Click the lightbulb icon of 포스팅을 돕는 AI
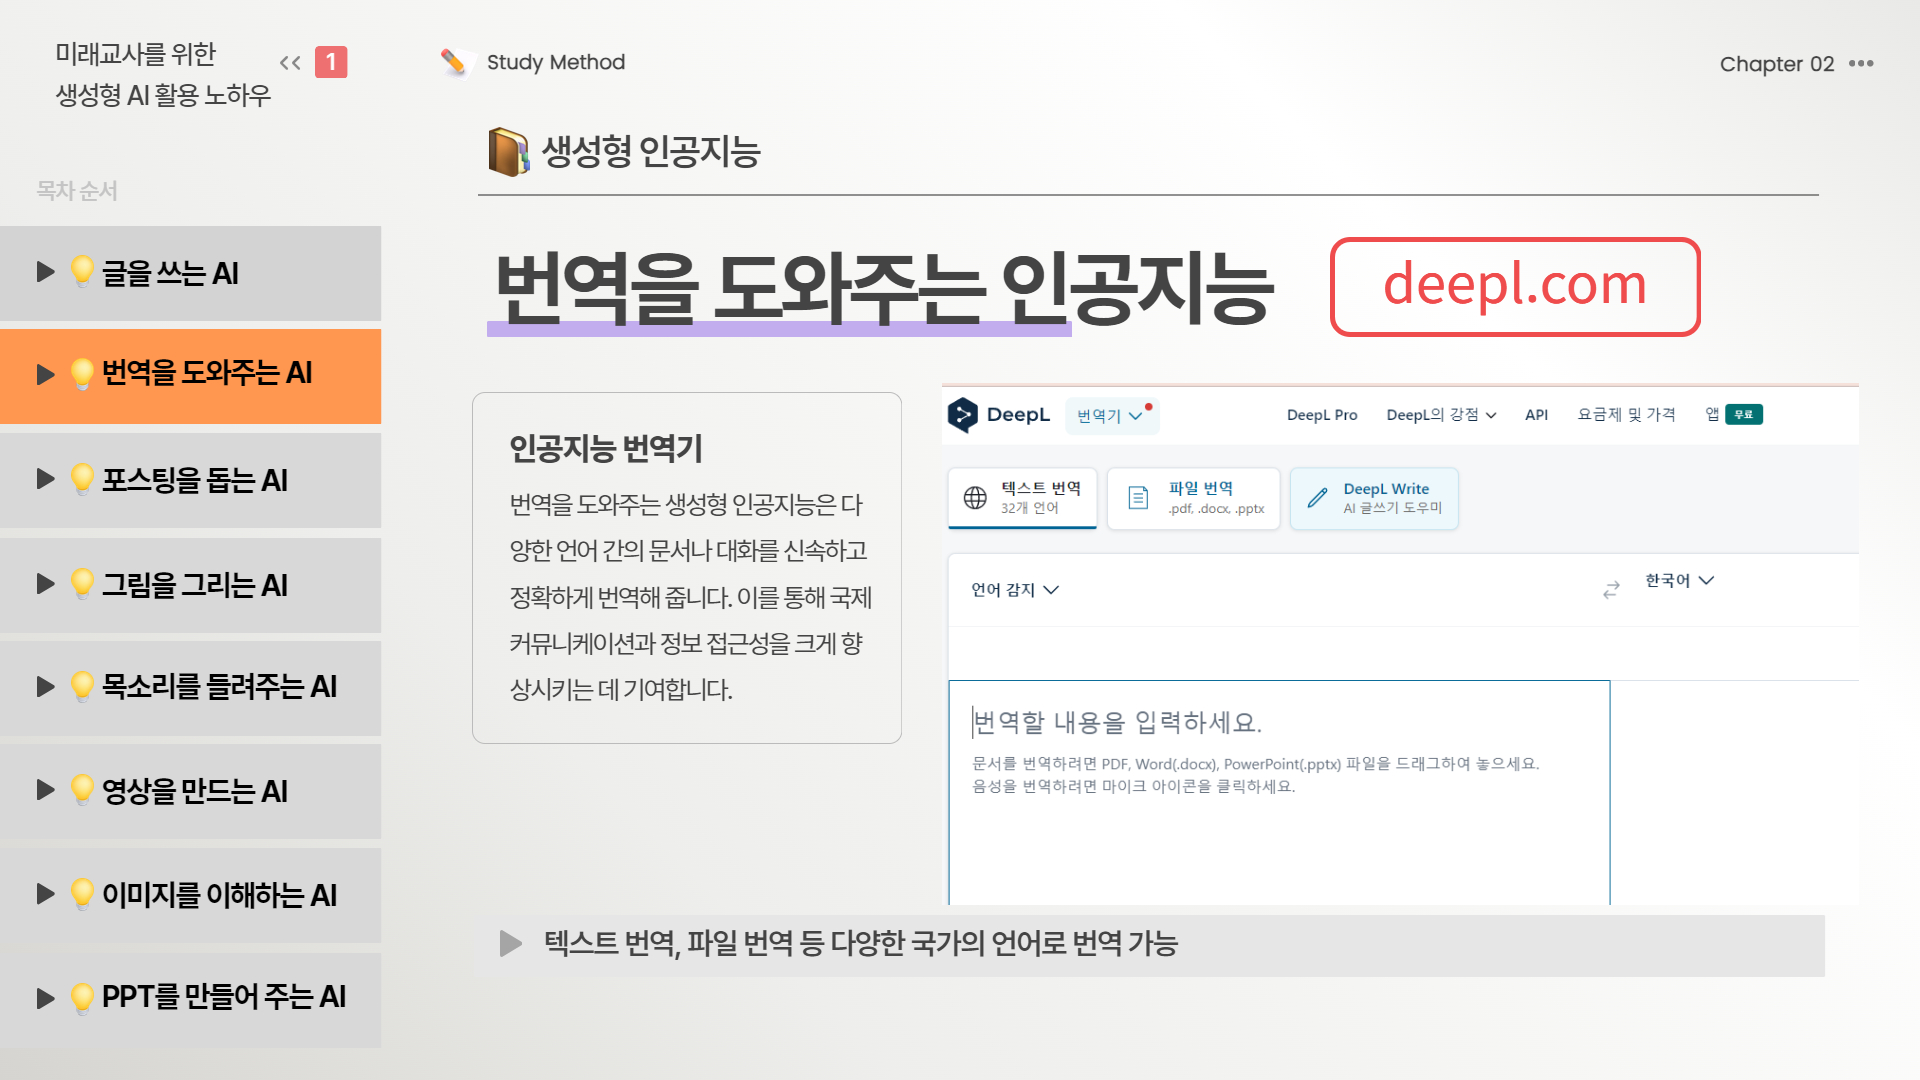 pyautogui.click(x=83, y=480)
